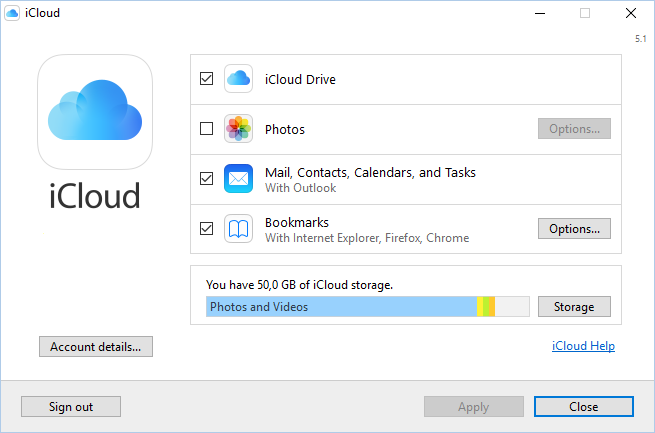
Task: Uncheck the Bookmarks checkbox
Action: [x=207, y=229]
